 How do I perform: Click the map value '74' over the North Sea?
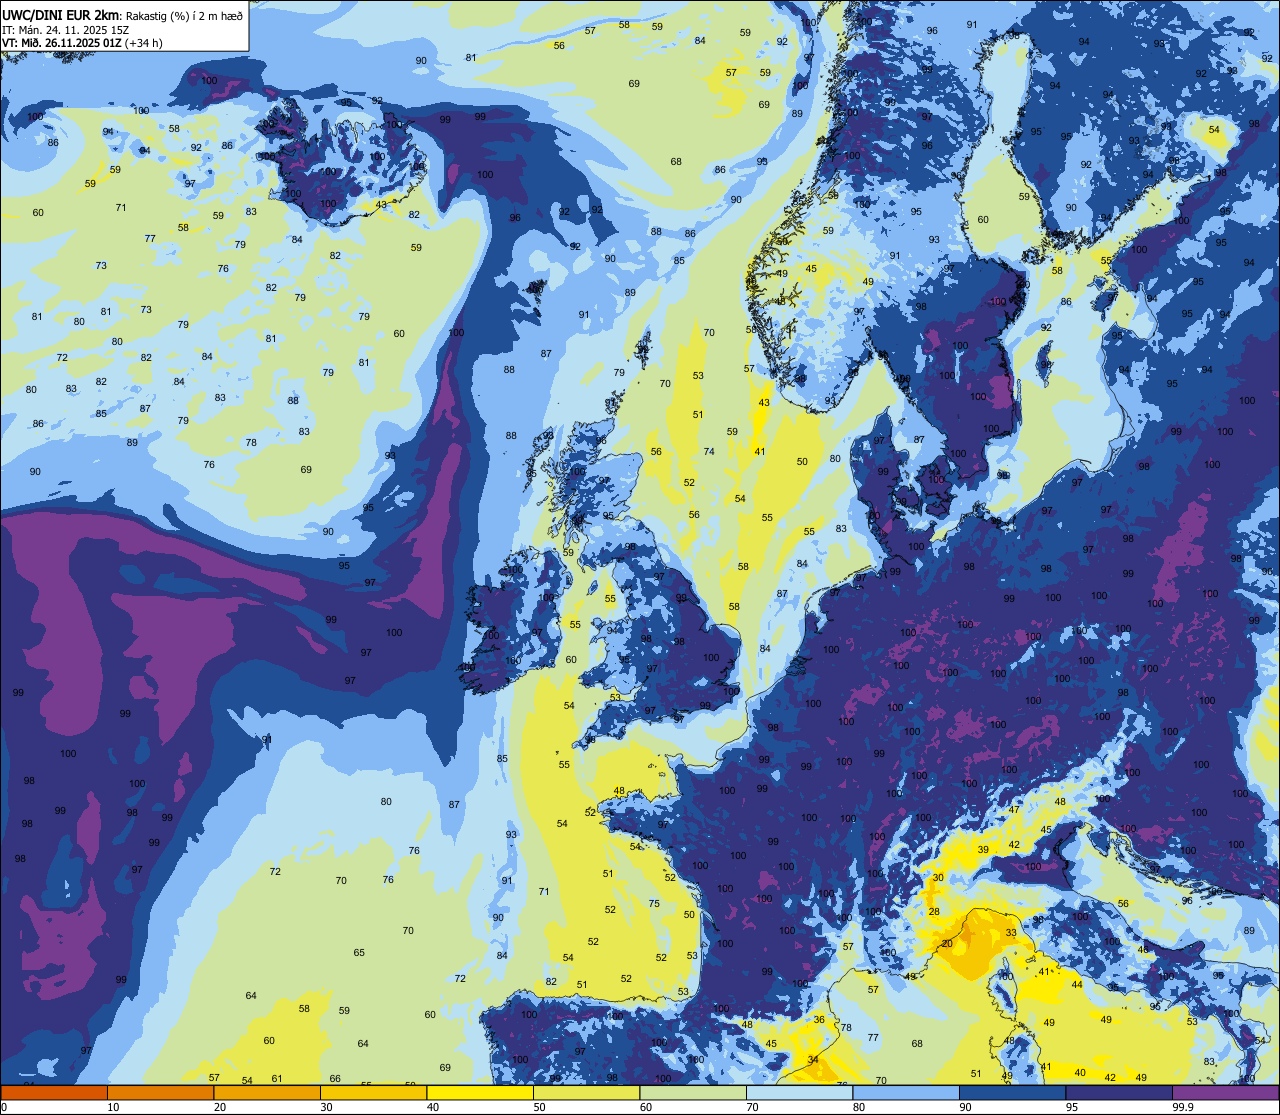click(709, 452)
